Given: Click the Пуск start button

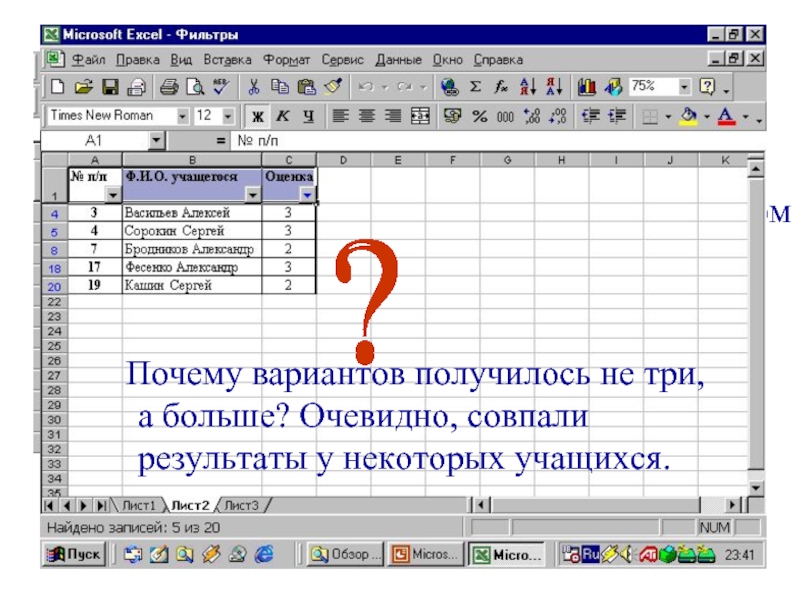Looking at the screenshot, I should click(x=74, y=554).
